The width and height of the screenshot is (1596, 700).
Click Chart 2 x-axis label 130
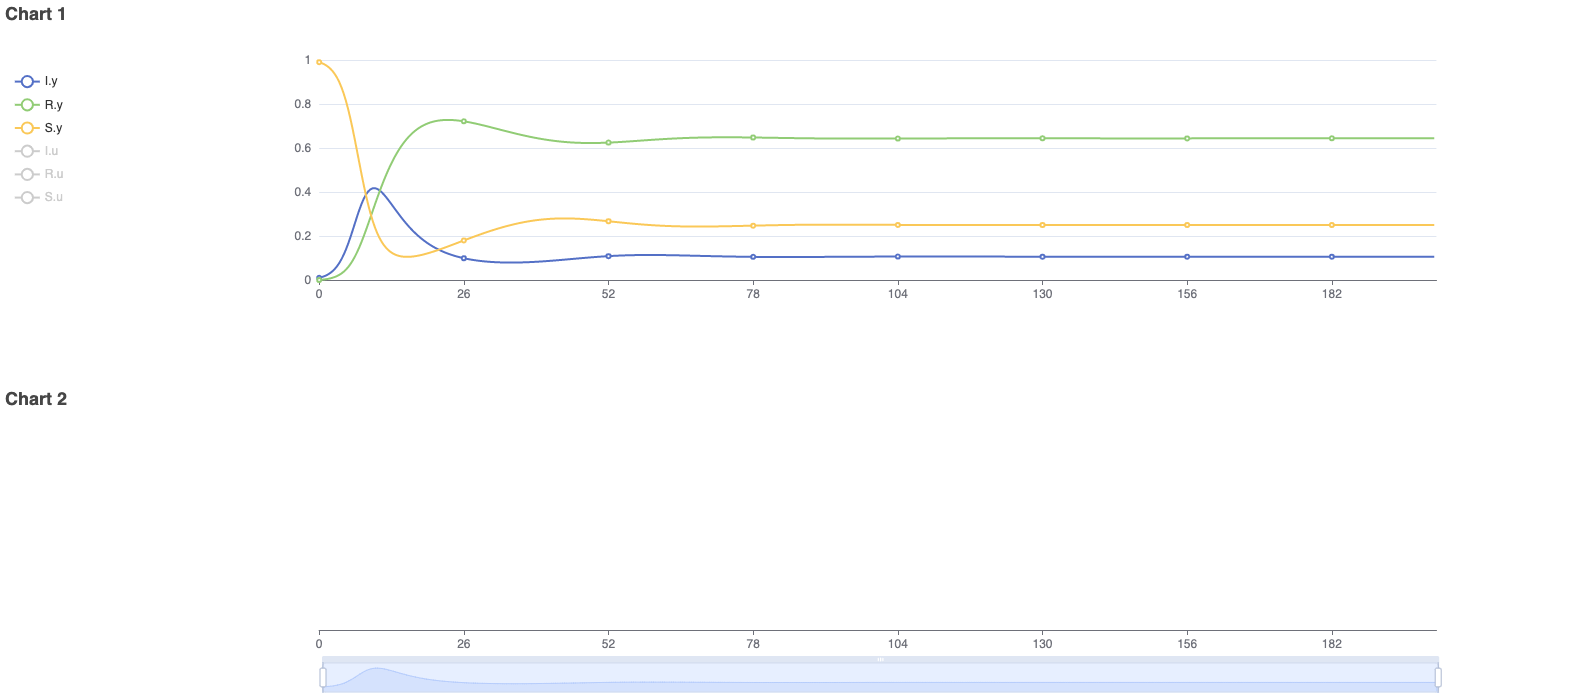point(1043,644)
